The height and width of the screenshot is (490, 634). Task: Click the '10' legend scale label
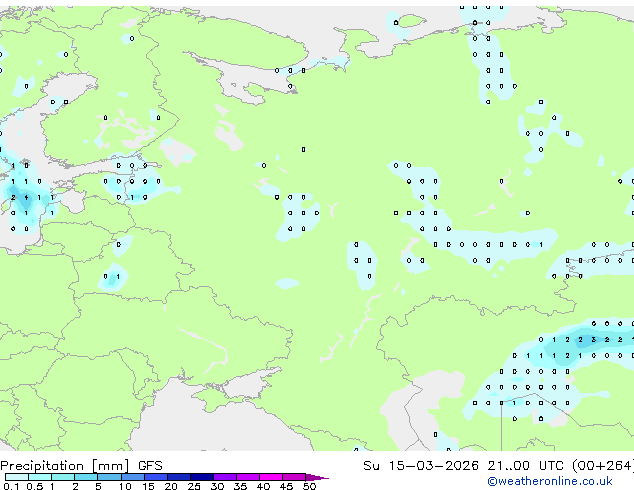[x=125, y=486]
